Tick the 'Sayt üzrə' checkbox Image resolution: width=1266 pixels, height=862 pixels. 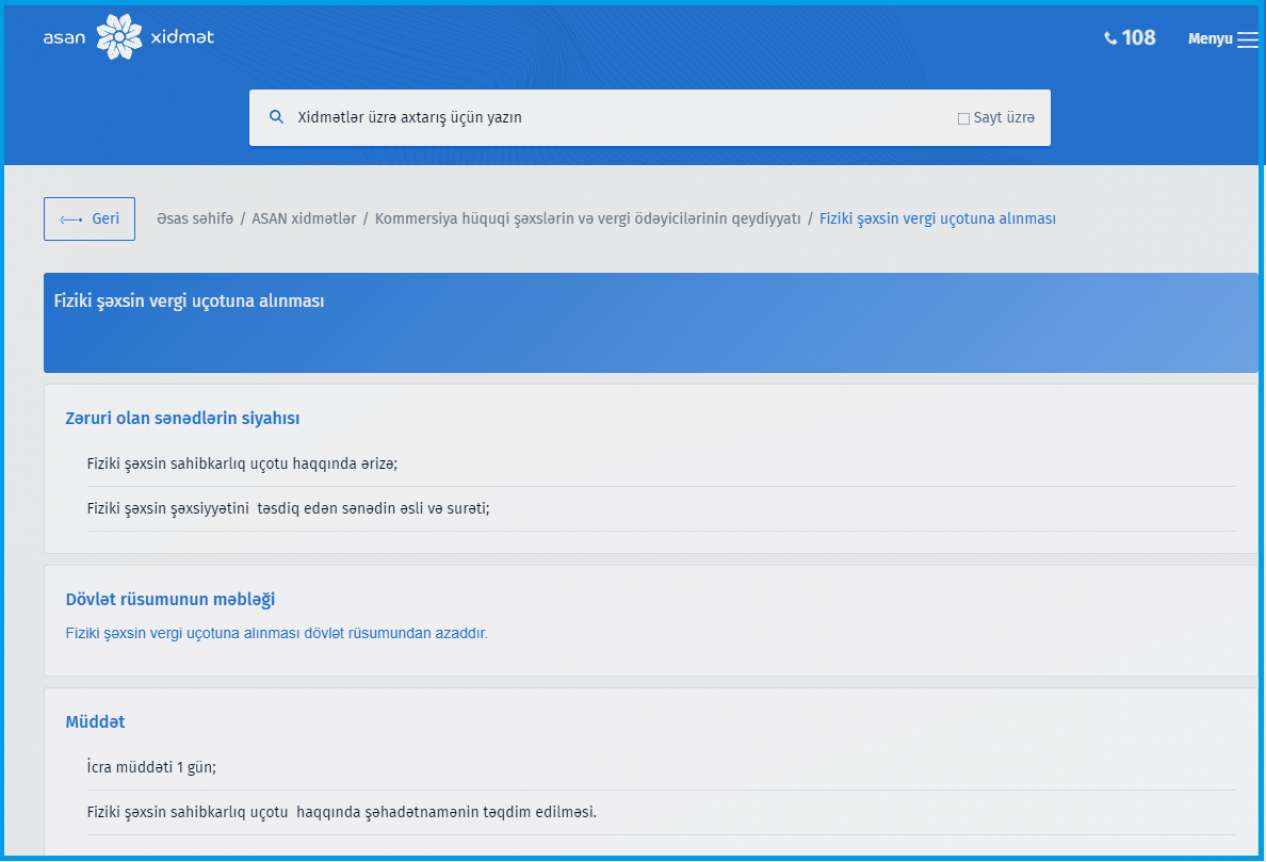pyautogui.click(x=964, y=119)
